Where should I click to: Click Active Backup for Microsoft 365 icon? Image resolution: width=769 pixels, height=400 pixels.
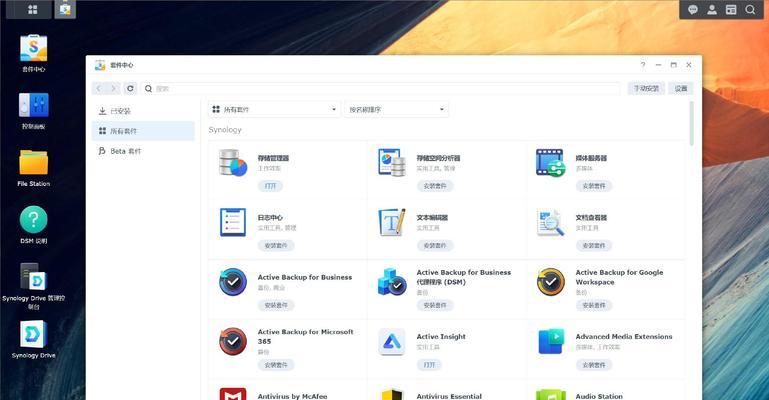coord(232,341)
